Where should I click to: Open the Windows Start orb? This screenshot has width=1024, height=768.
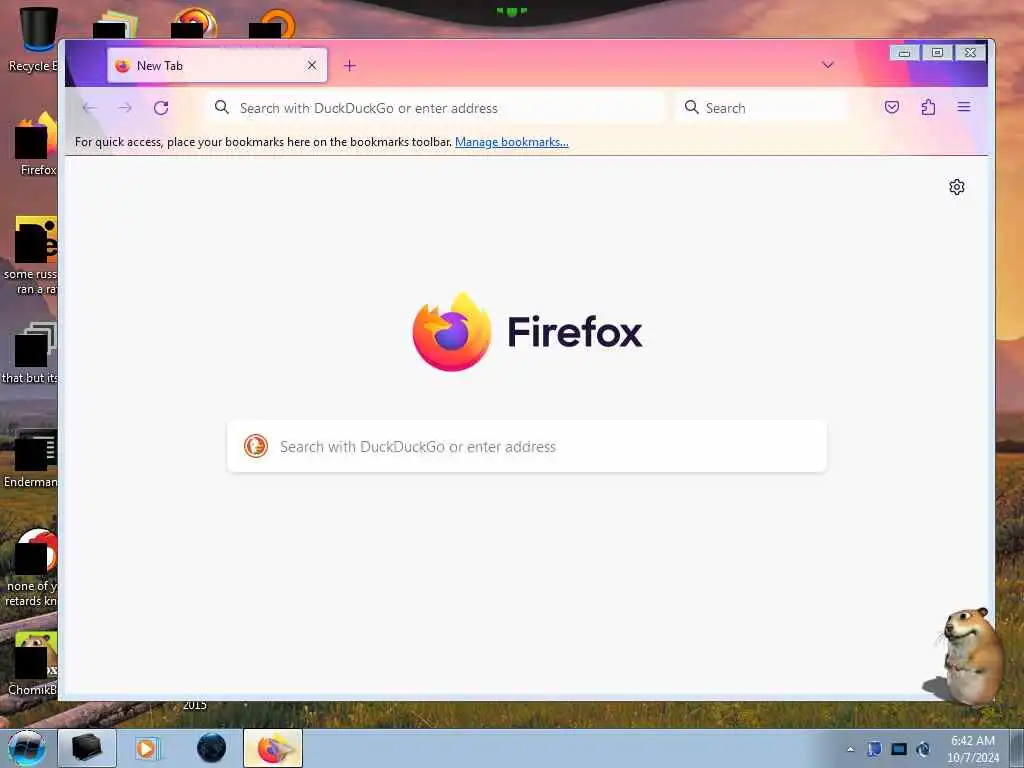(26, 748)
